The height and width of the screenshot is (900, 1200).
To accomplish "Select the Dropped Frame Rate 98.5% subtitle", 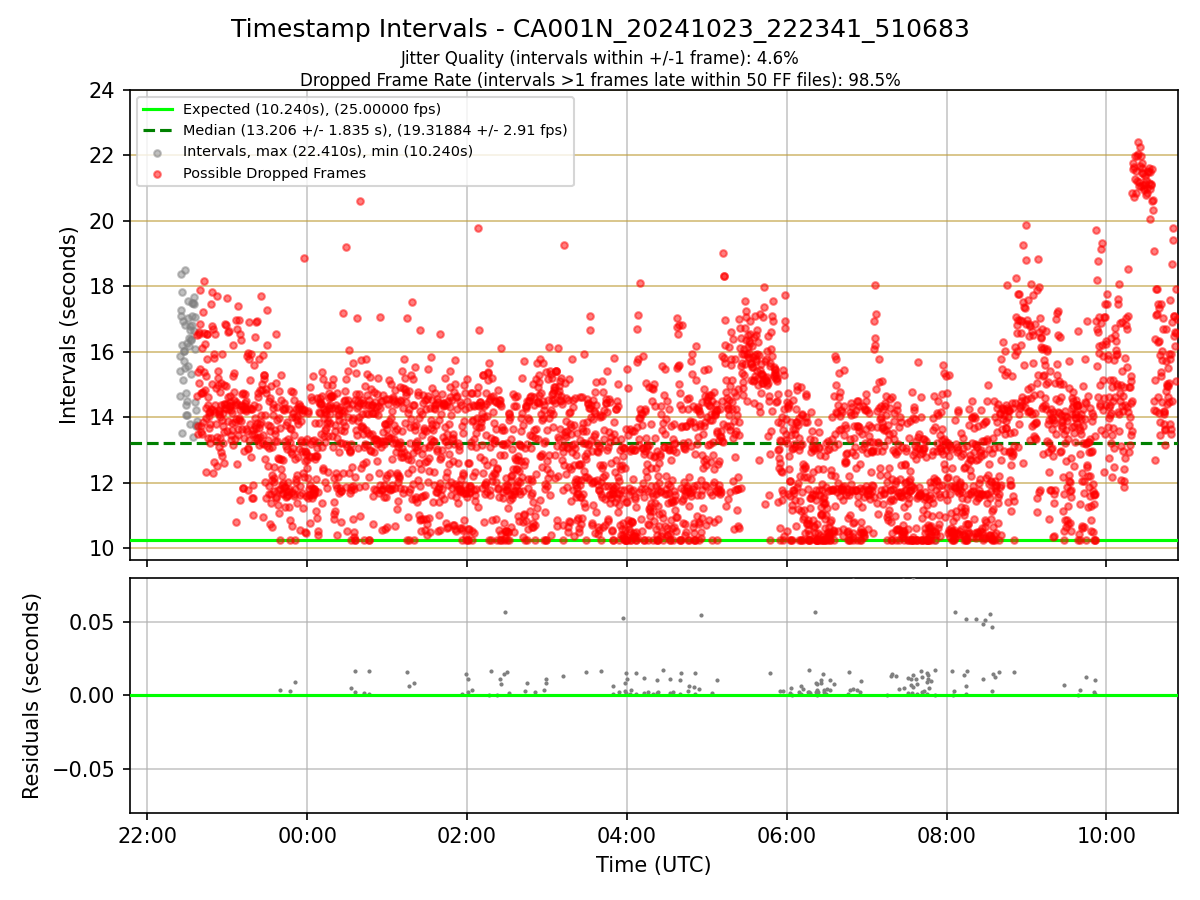I will tap(600, 80).
